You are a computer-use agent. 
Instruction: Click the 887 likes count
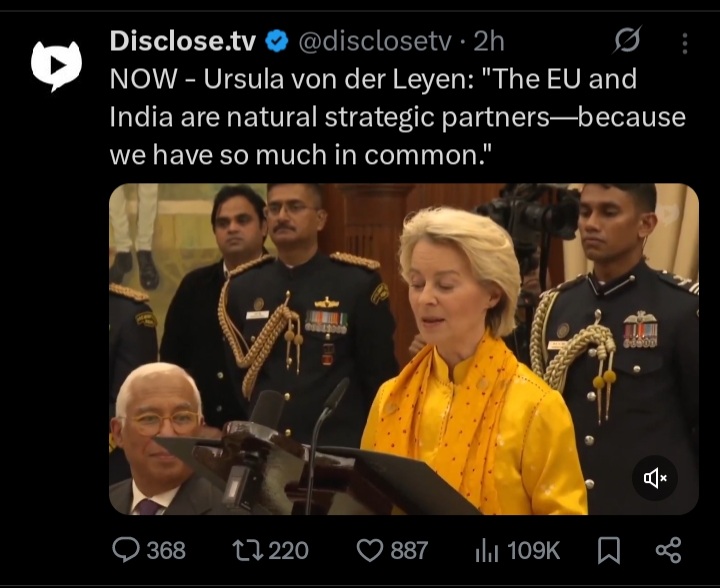pyautogui.click(x=409, y=550)
